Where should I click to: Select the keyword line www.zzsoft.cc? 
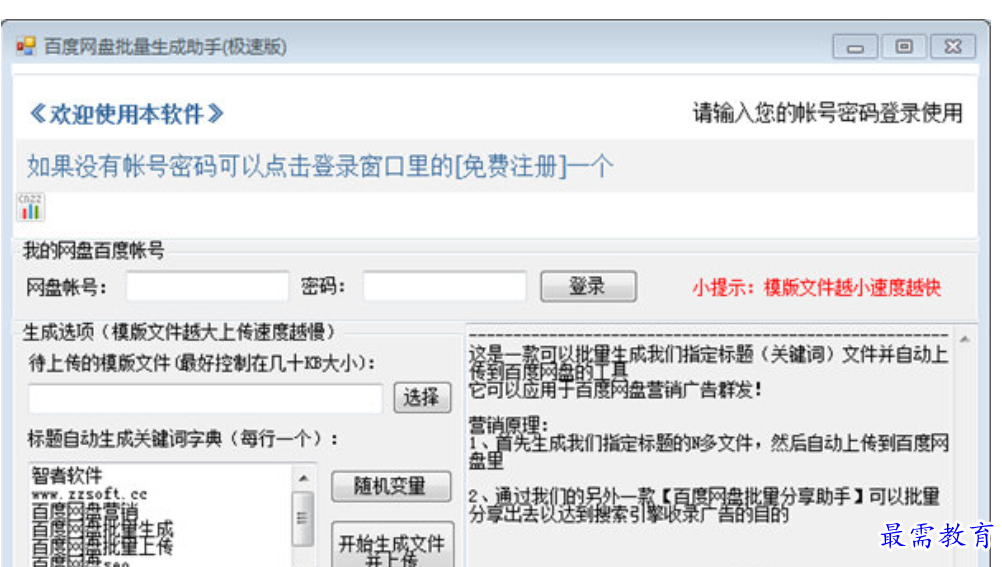point(89,494)
